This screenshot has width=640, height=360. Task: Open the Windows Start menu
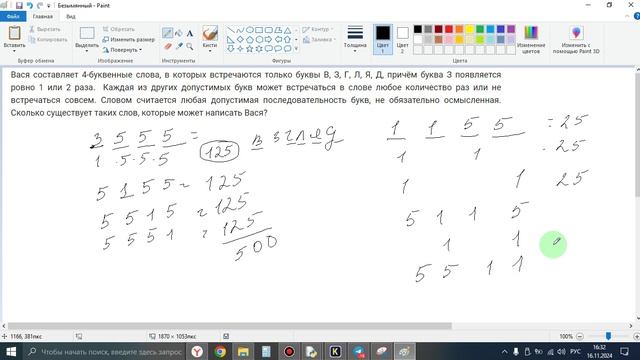point(11,351)
